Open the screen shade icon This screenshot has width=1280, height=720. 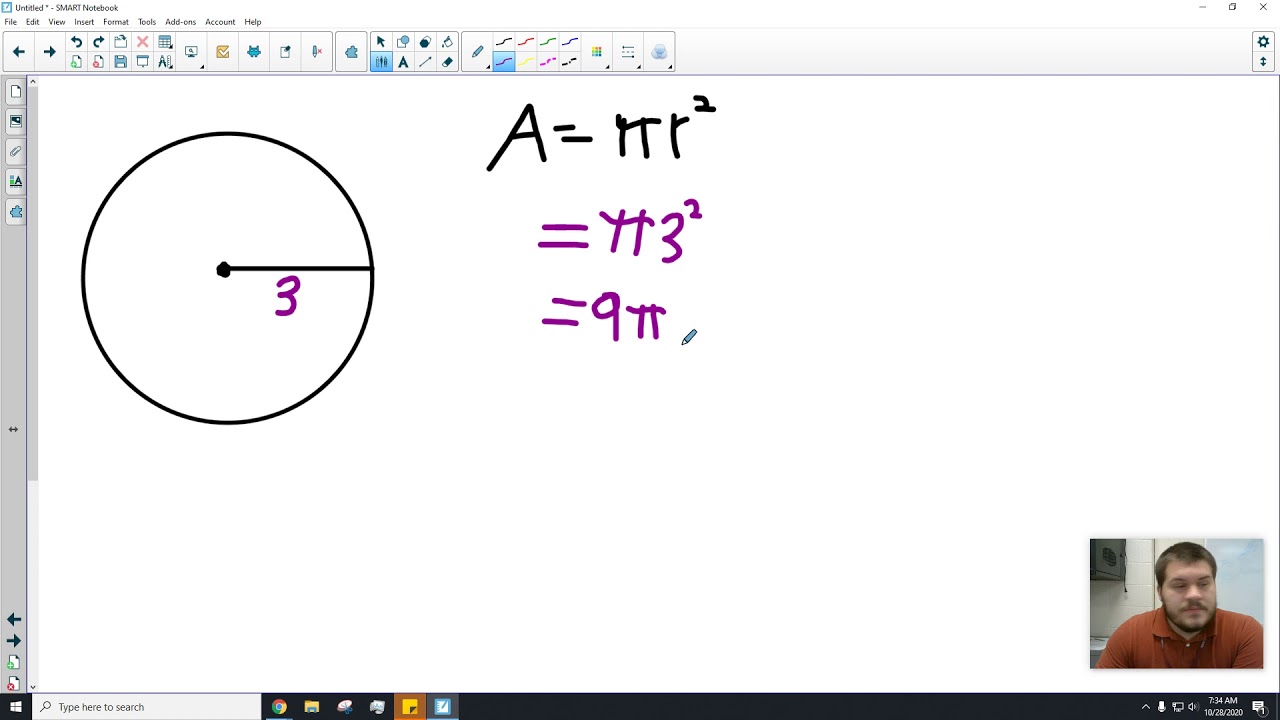click(142, 62)
